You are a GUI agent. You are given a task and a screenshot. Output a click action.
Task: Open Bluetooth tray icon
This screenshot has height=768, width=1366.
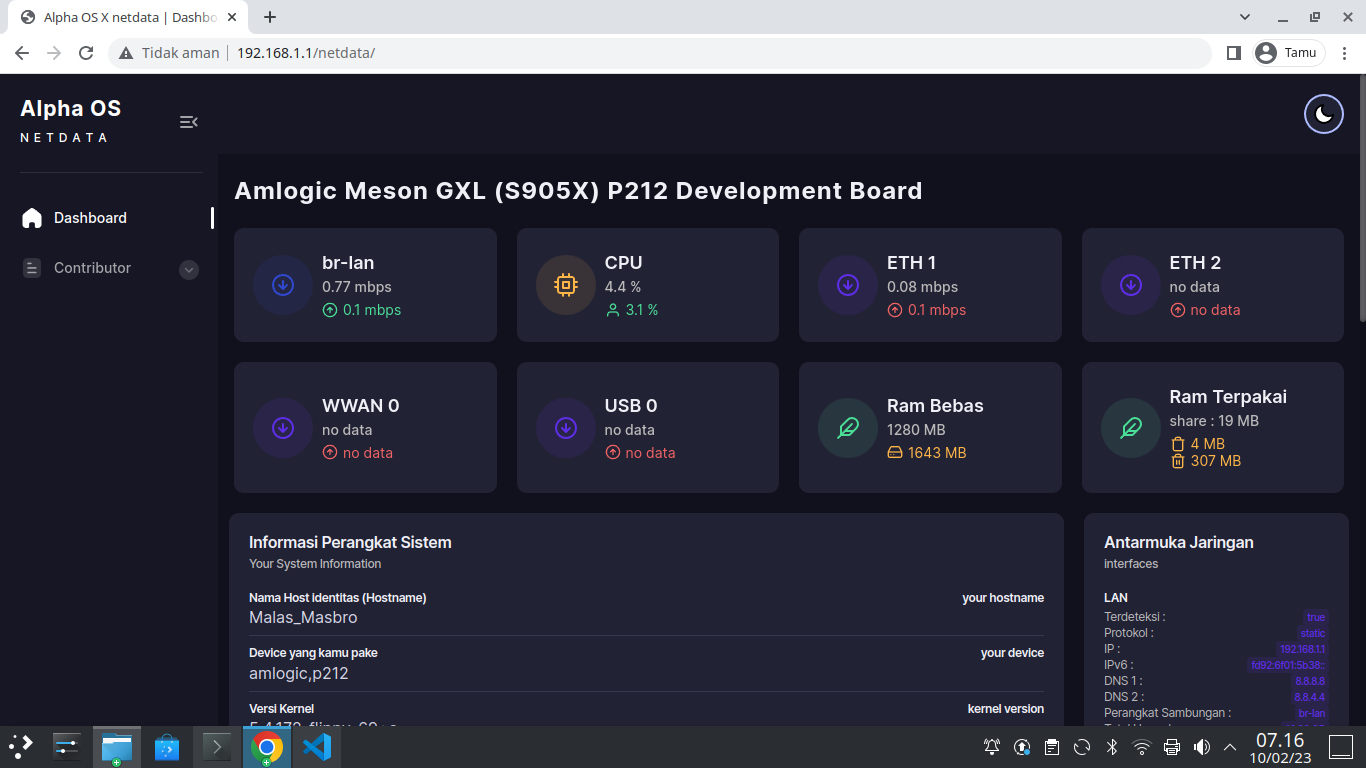pyautogui.click(x=1111, y=747)
